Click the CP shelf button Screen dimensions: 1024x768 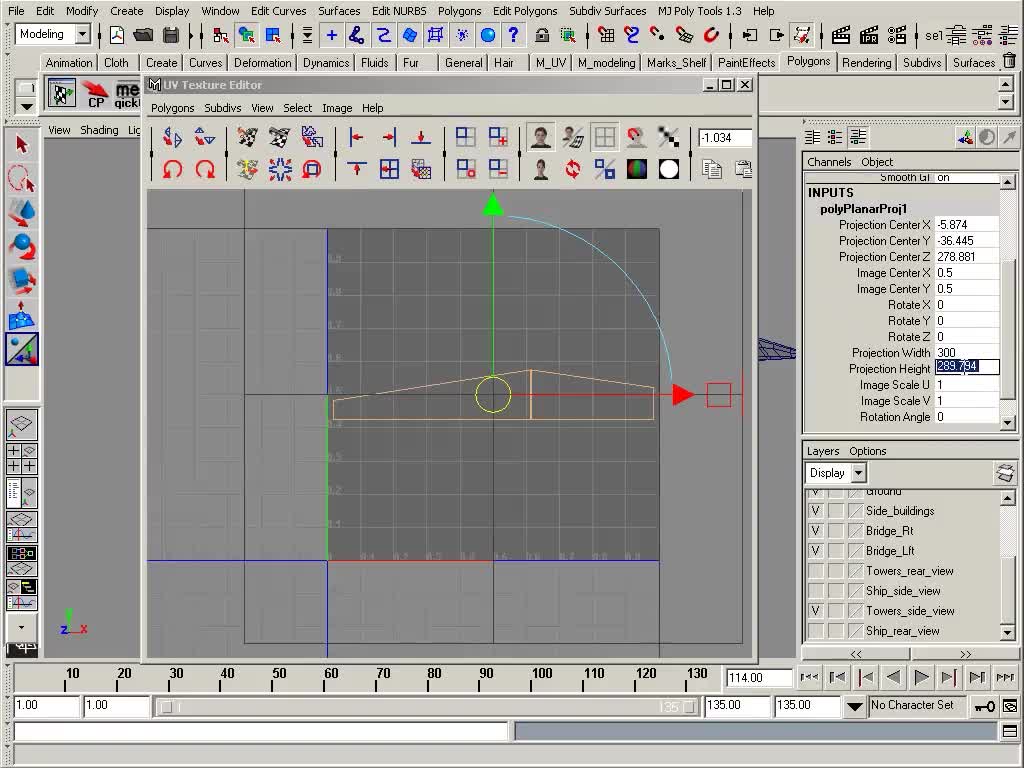pos(95,93)
